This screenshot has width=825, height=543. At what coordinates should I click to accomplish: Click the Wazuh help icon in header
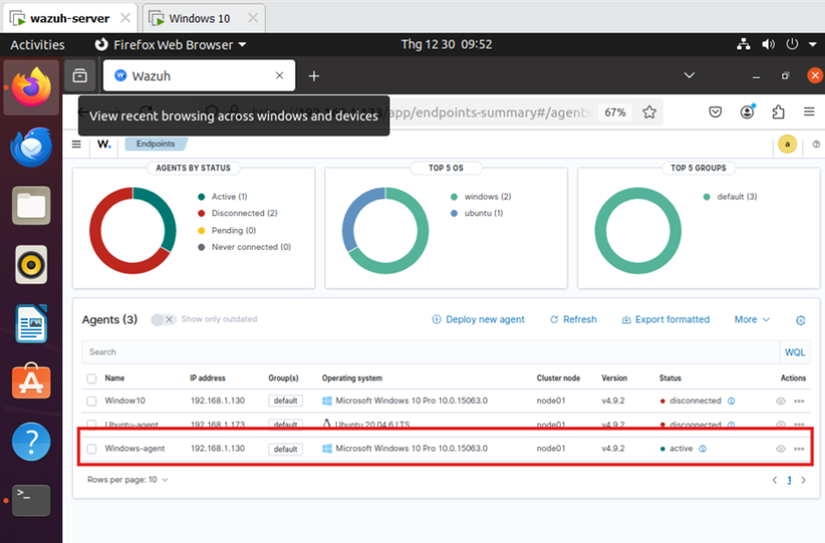click(x=816, y=144)
